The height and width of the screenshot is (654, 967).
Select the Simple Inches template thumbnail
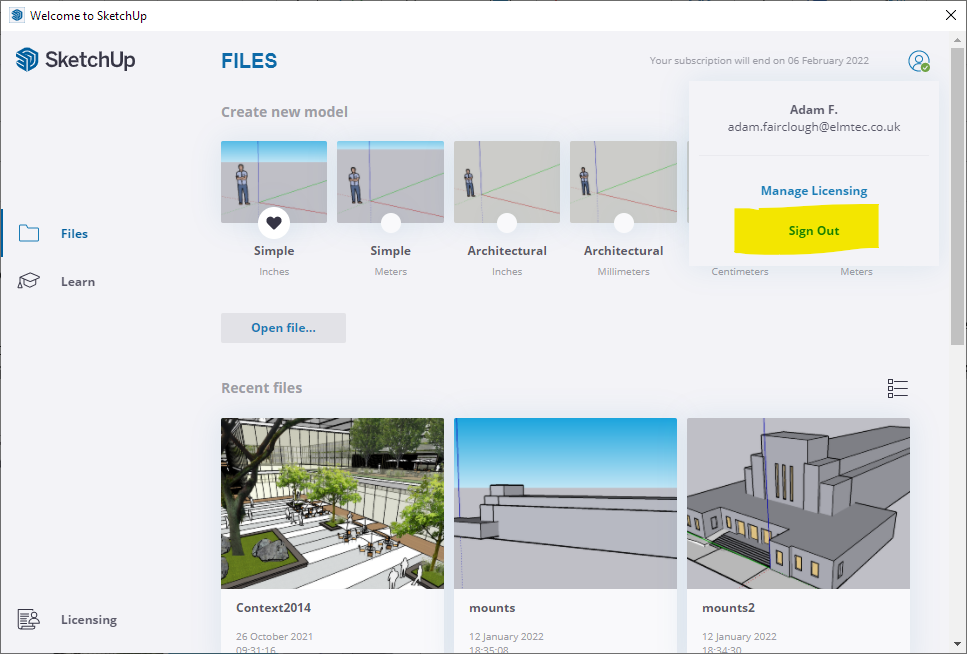point(274,181)
